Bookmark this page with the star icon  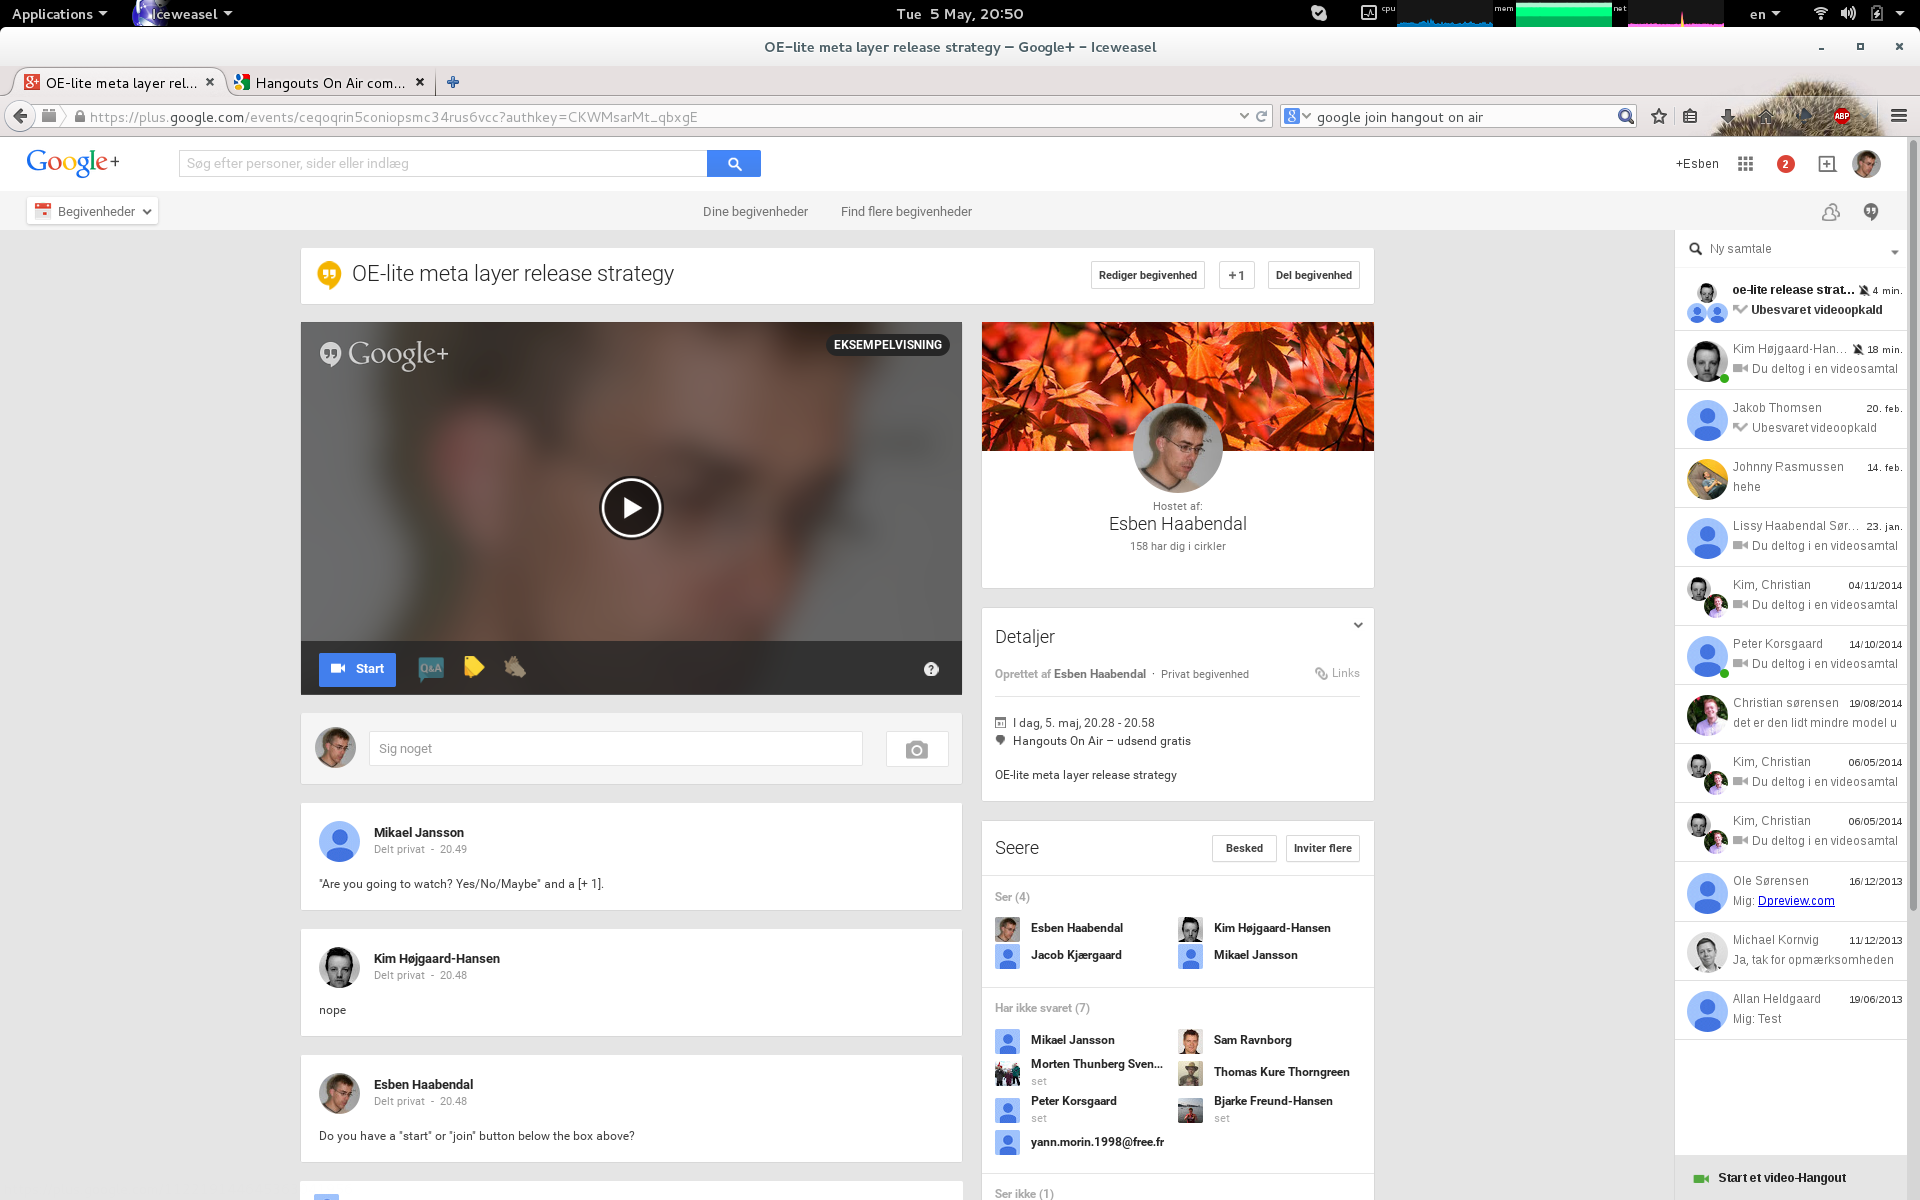[1659, 116]
